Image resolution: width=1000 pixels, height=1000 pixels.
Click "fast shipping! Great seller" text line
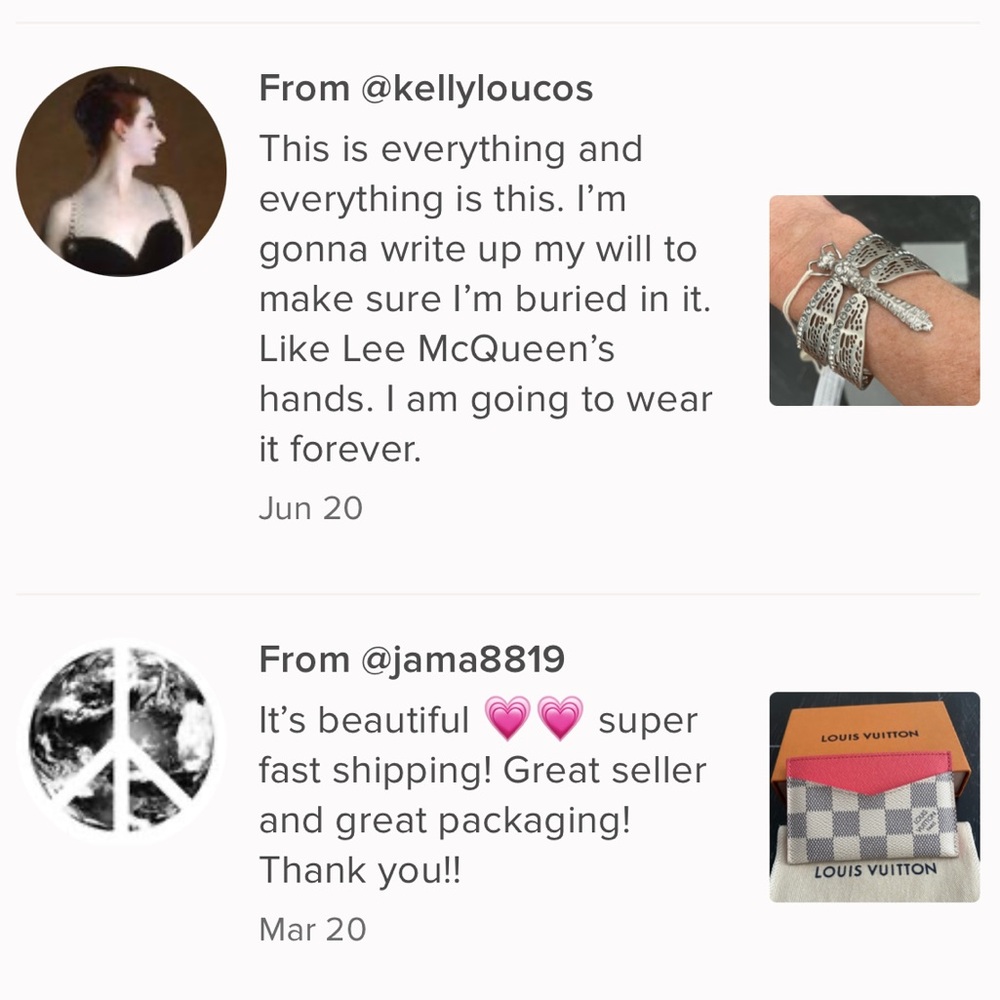click(x=482, y=771)
